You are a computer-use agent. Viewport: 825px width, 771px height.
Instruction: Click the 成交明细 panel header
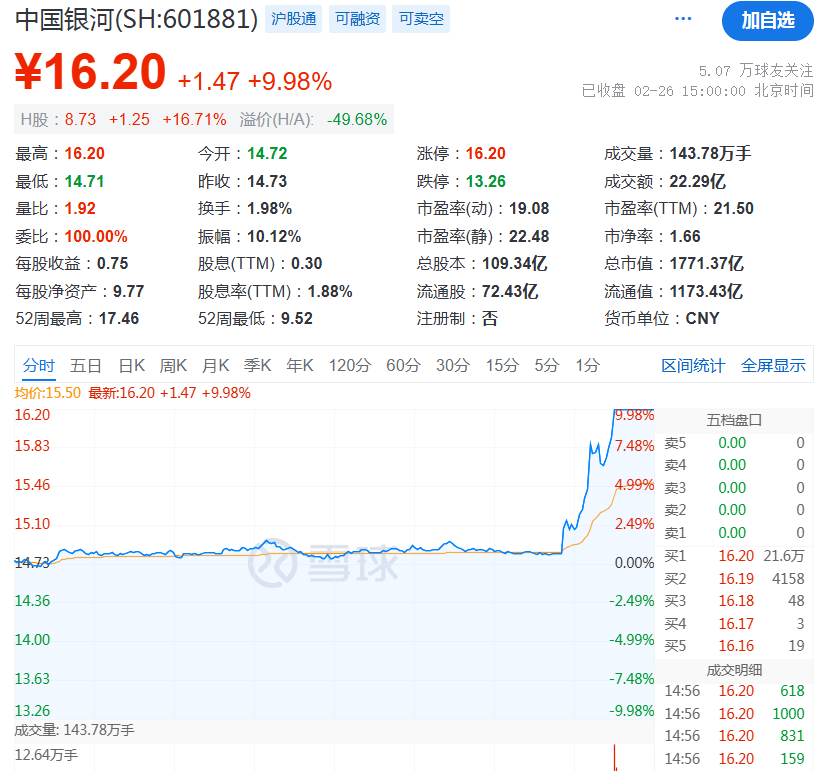point(734,670)
